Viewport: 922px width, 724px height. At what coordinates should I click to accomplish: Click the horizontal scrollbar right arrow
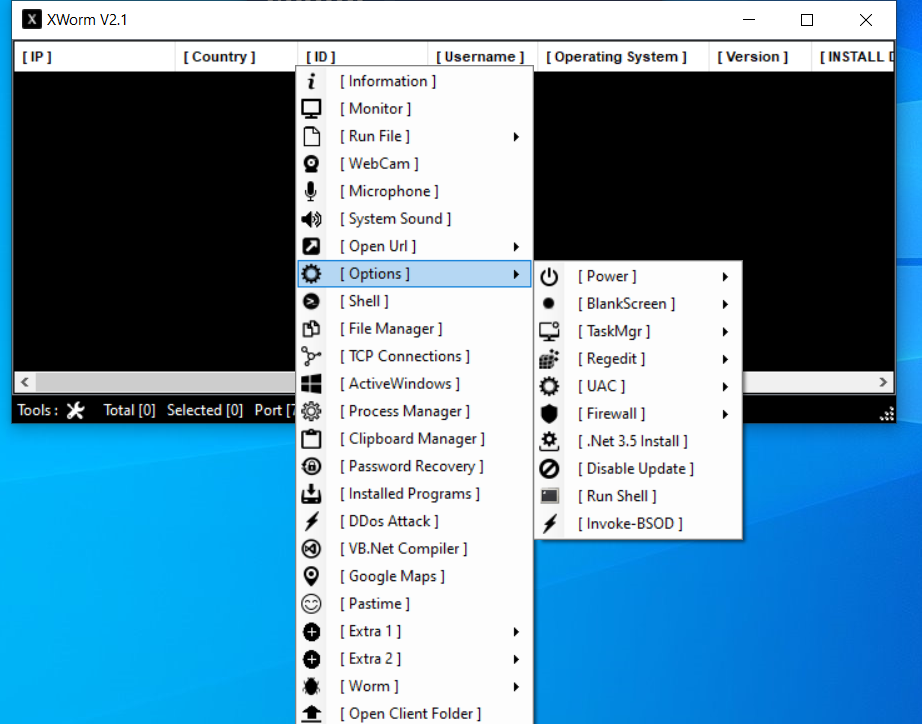click(x=883, y=382)
